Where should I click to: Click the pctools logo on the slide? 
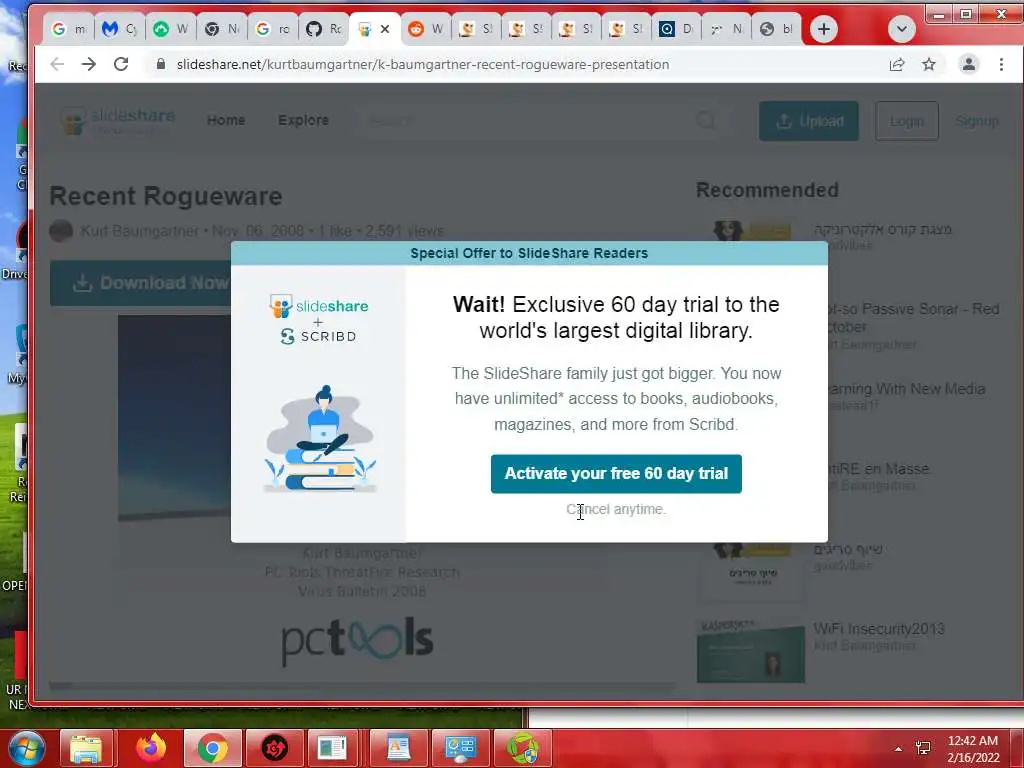(357, 640)
